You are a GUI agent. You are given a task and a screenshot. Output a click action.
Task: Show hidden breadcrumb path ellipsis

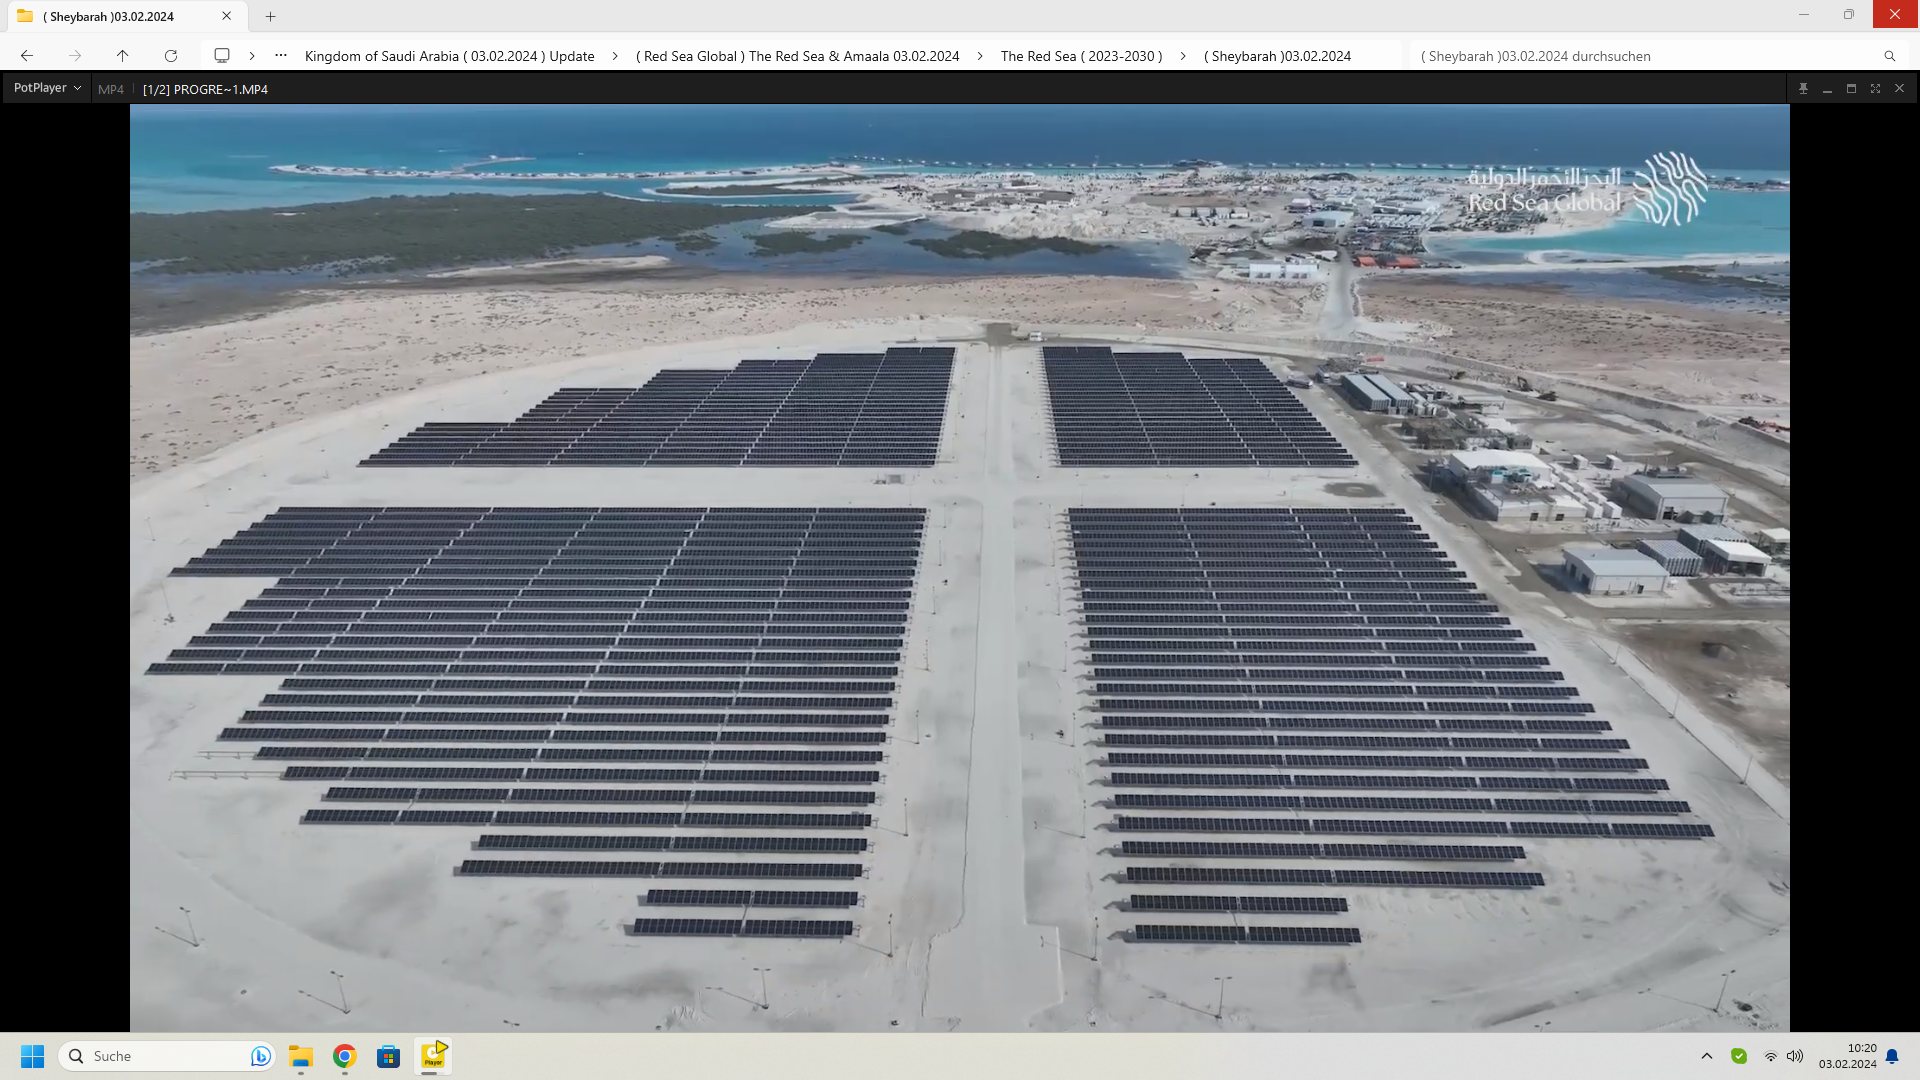(x=281, y=56)
